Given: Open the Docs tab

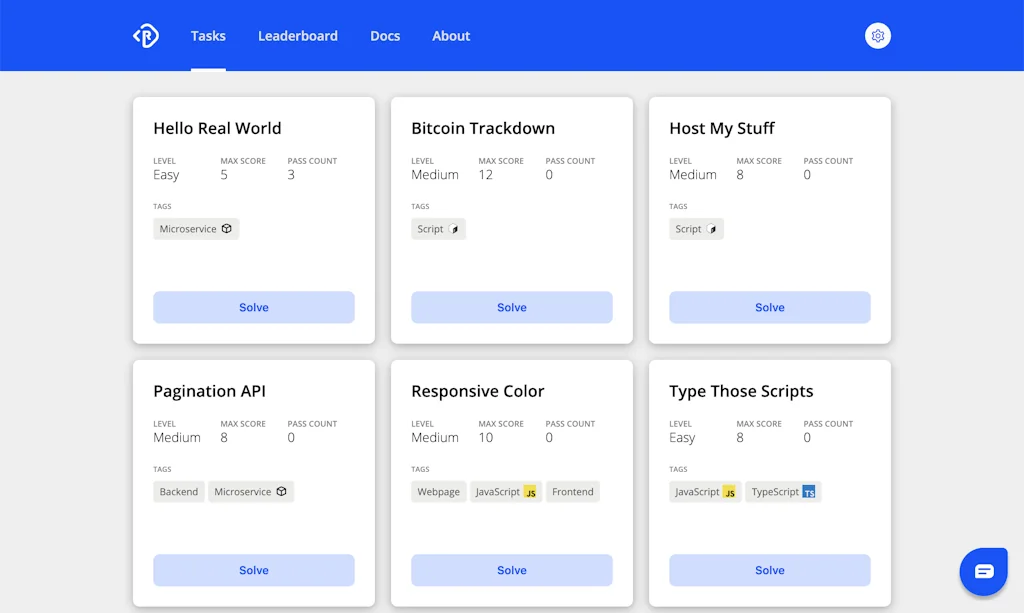Looking at the screenshot, I should point(385,36).
